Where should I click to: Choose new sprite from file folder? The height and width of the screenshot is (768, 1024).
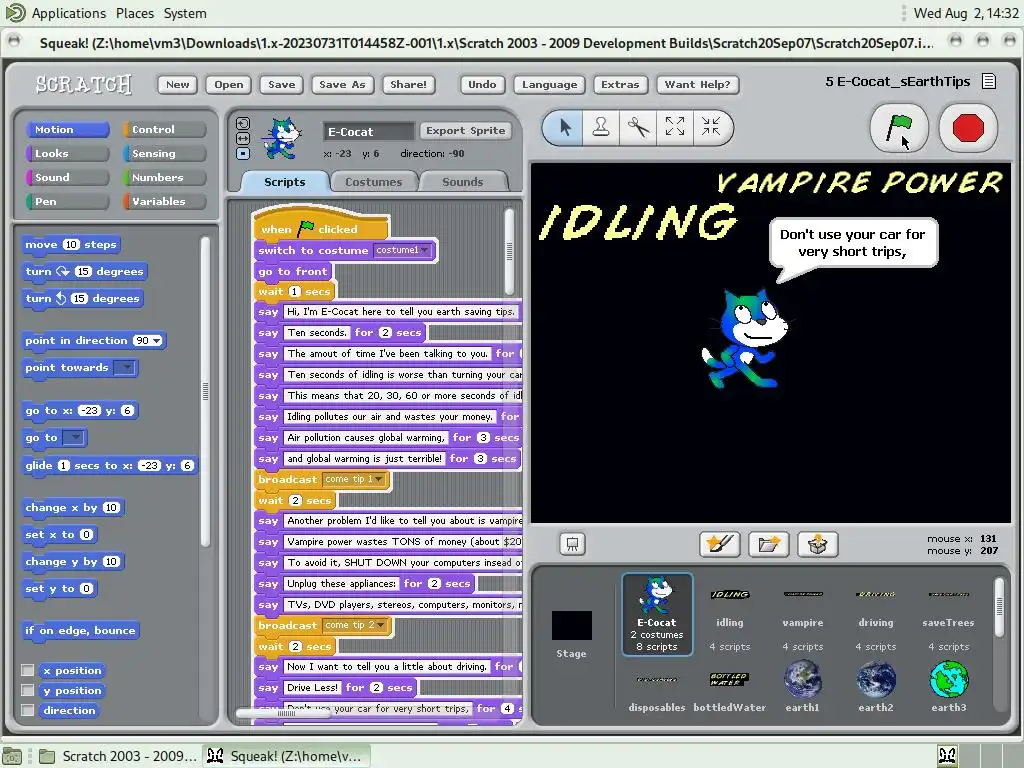pos(769,544)
